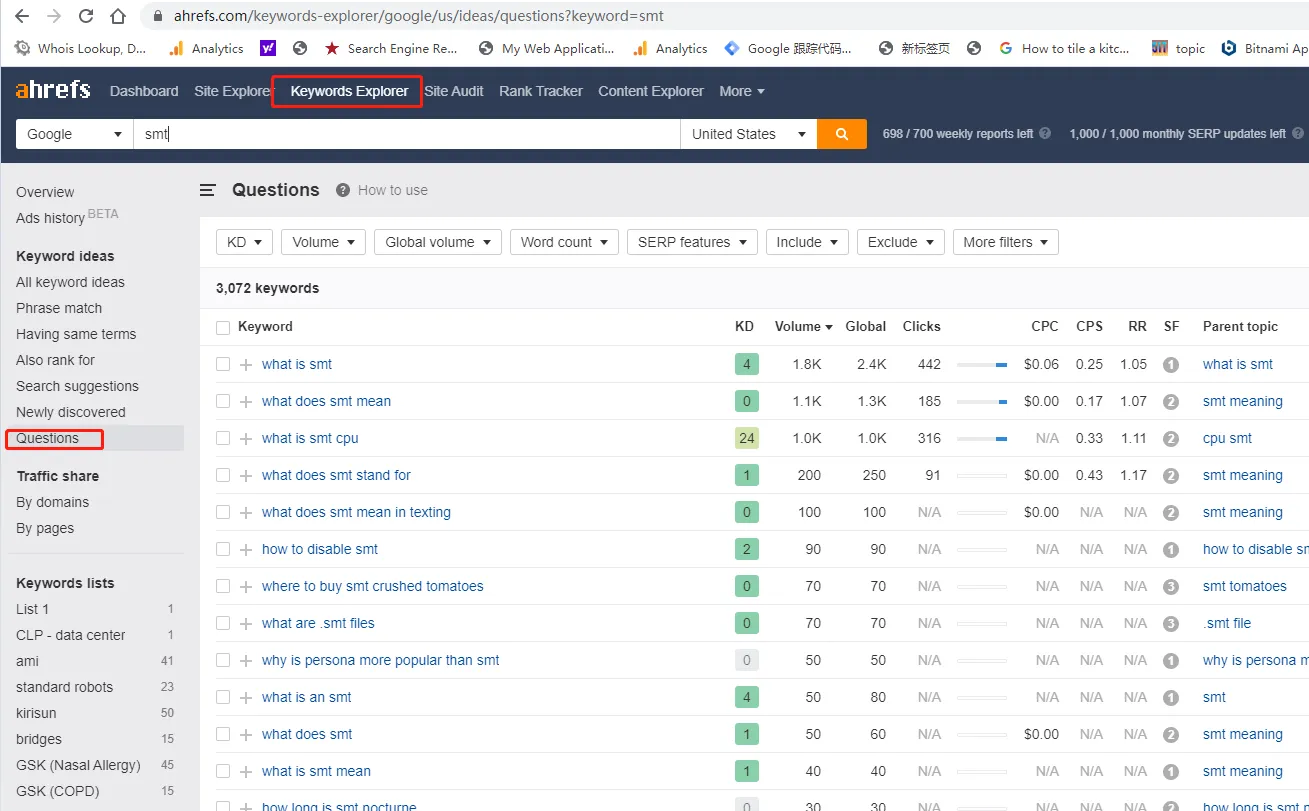Add 'what are .smt files' with plus icon
The image size is (1309, 811).
[x=246, y=623]
